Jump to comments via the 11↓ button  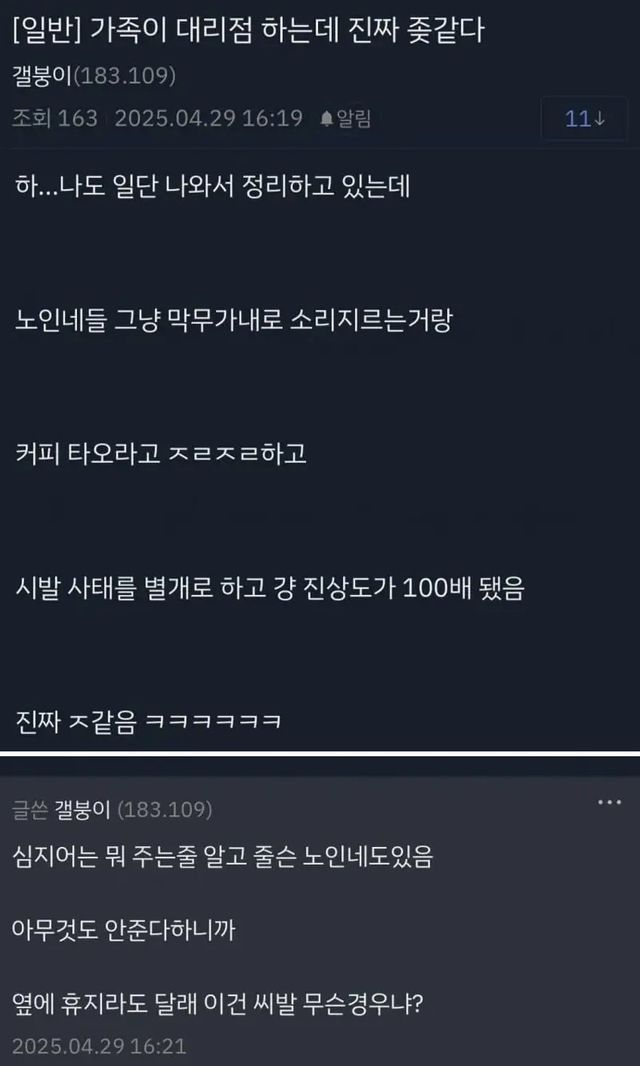pyautogui.click(x=585, y=119)
